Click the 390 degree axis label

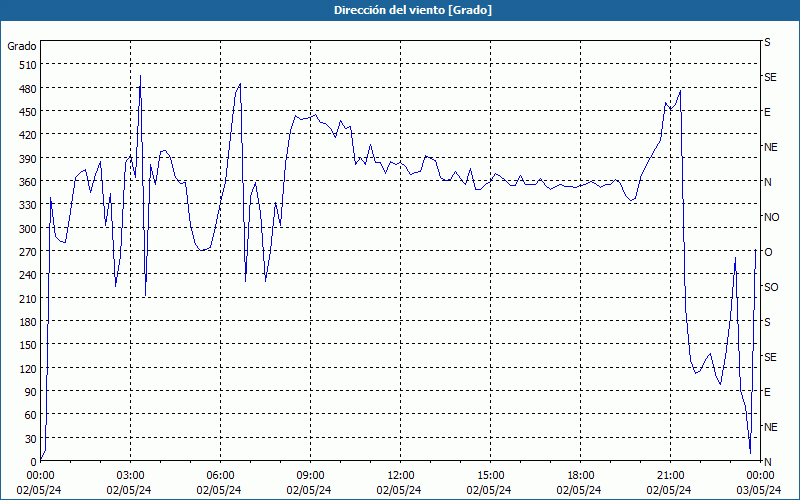tap(28, 159)
